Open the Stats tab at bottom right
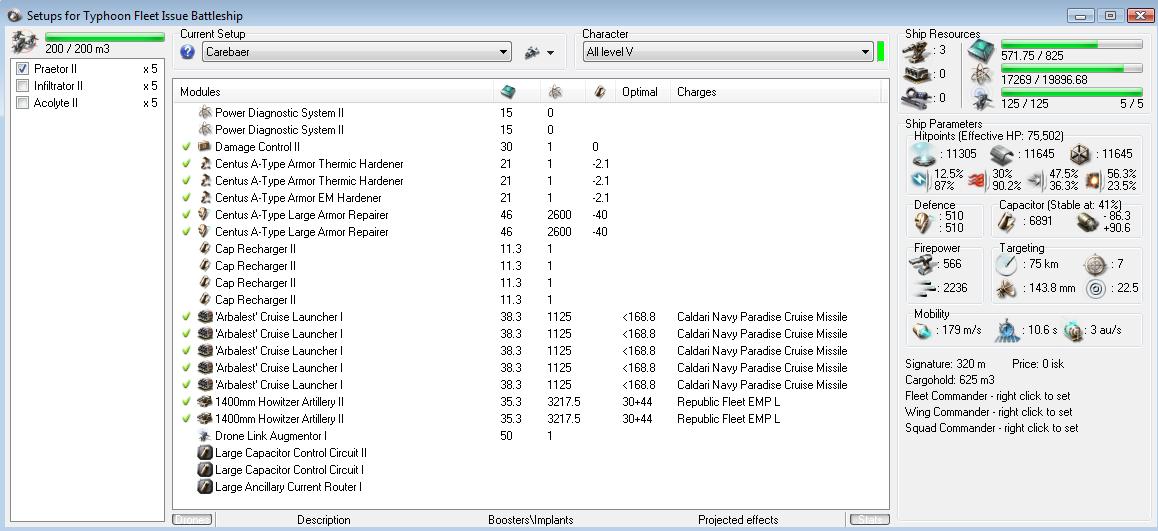1158x531 pixels. tap(869, 520)
